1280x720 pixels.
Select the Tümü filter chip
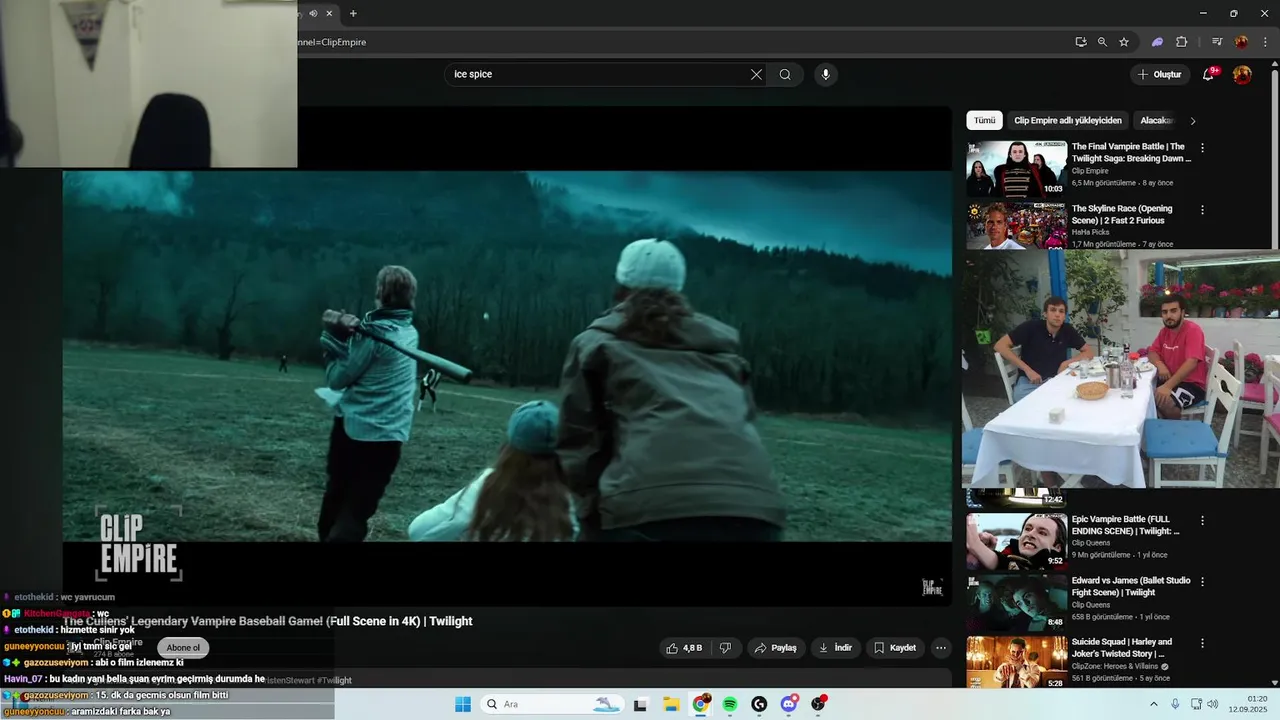[985, 120]
